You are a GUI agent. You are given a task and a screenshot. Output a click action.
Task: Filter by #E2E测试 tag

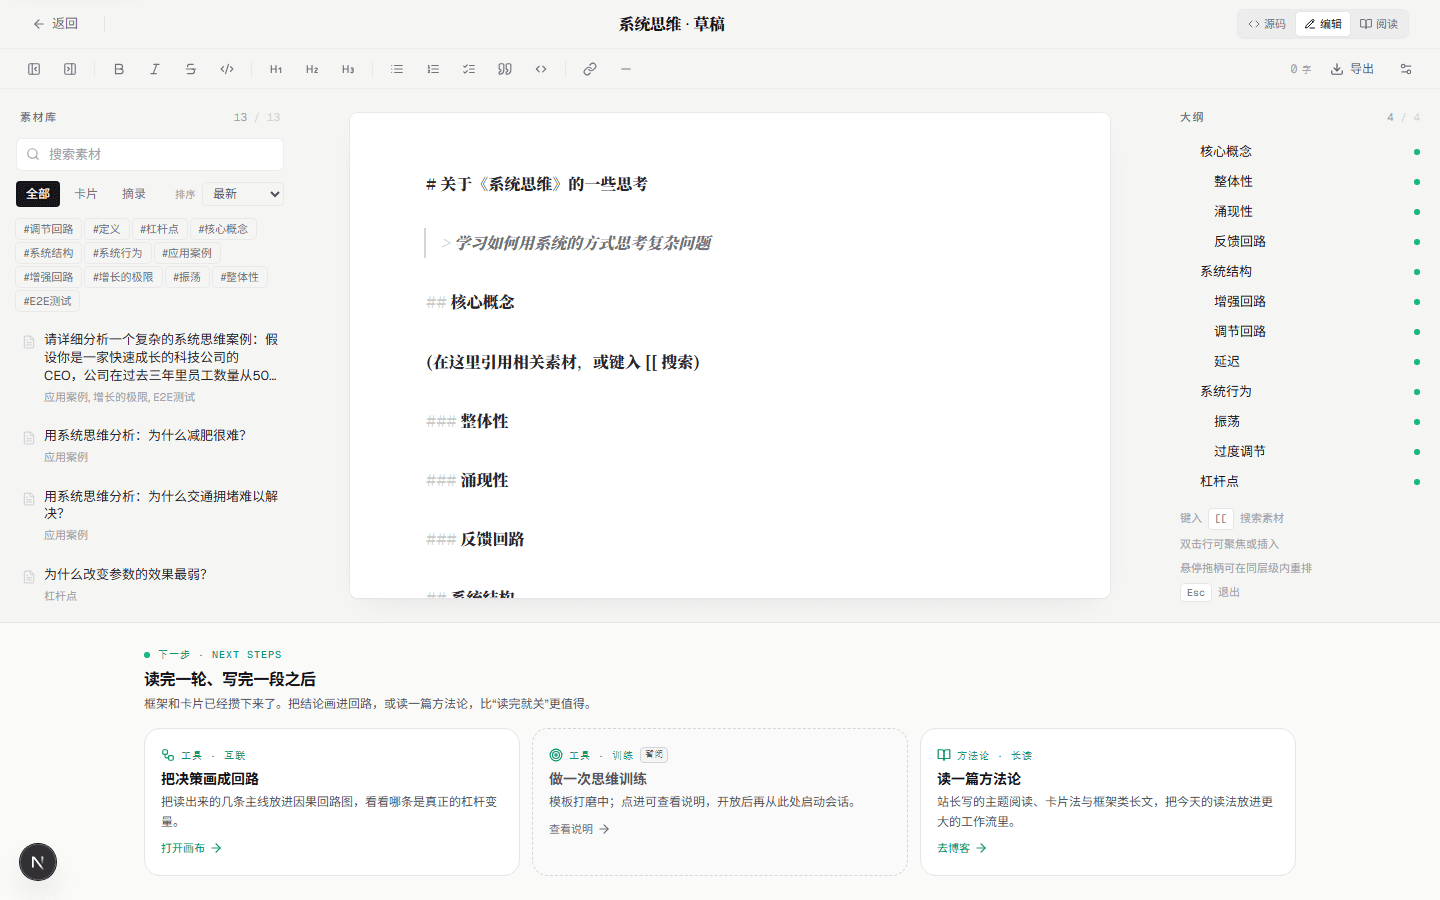(x=48, y=301)
